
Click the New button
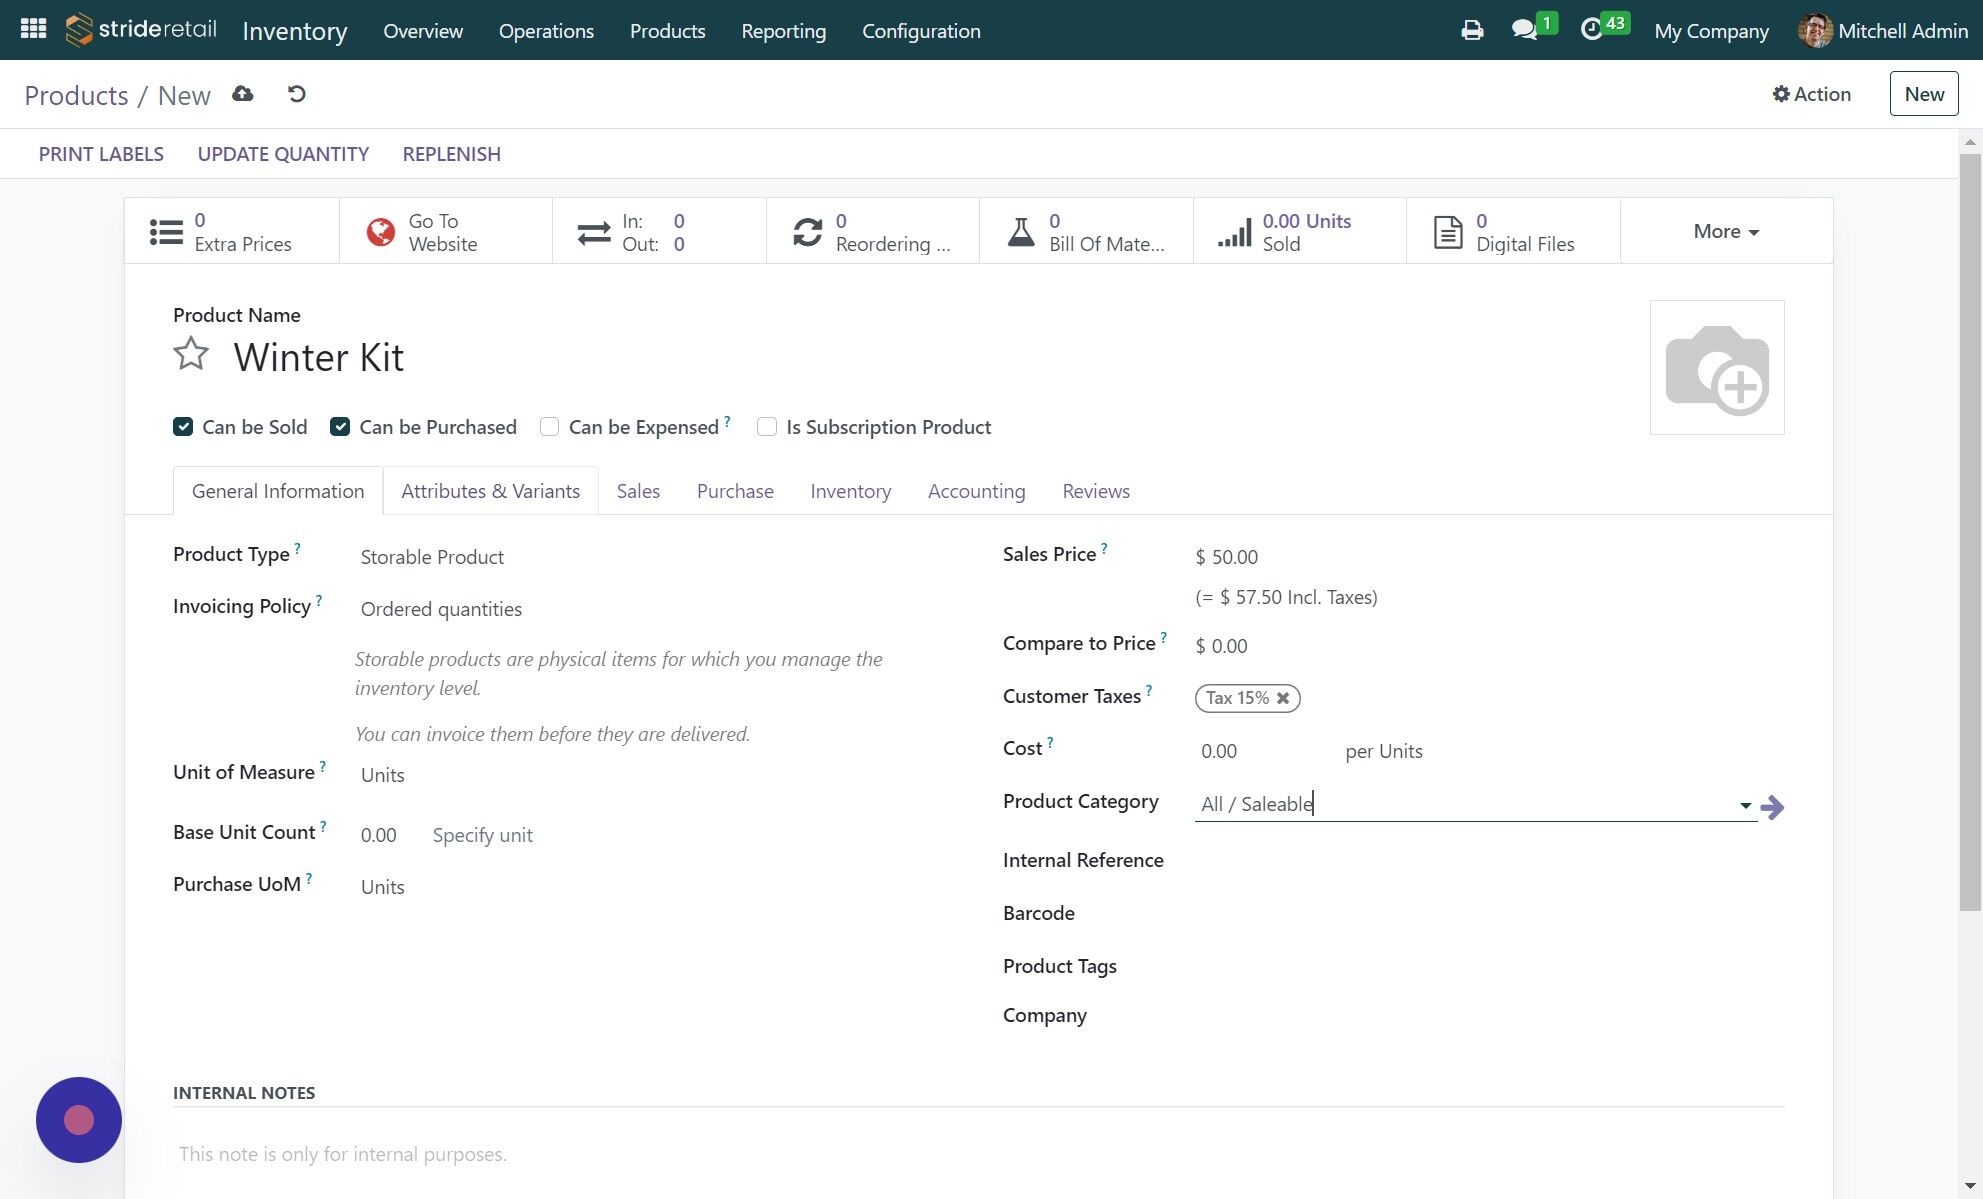(1923, 94)
